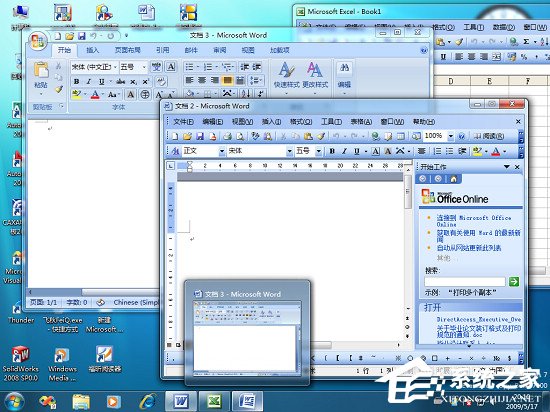Toggle Superscript in the Word 2007 ribbon
Image resolution: width=550 pixels, height=412 pixels.
click(145, 82)
